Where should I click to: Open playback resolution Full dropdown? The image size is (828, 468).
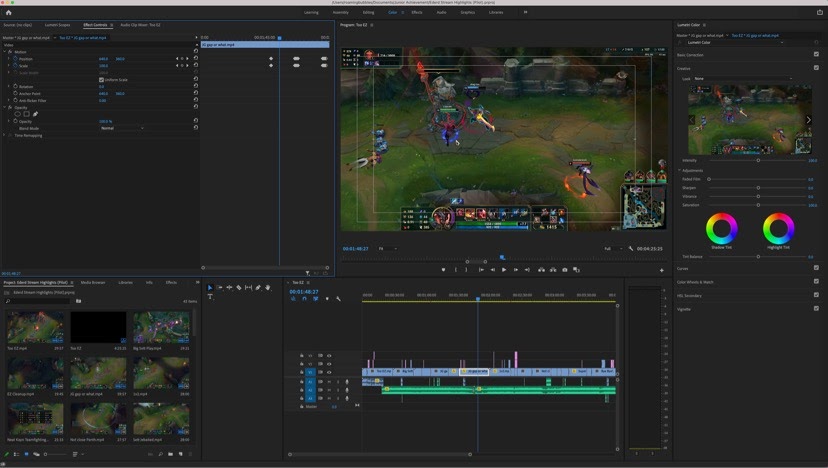point(614,249)
